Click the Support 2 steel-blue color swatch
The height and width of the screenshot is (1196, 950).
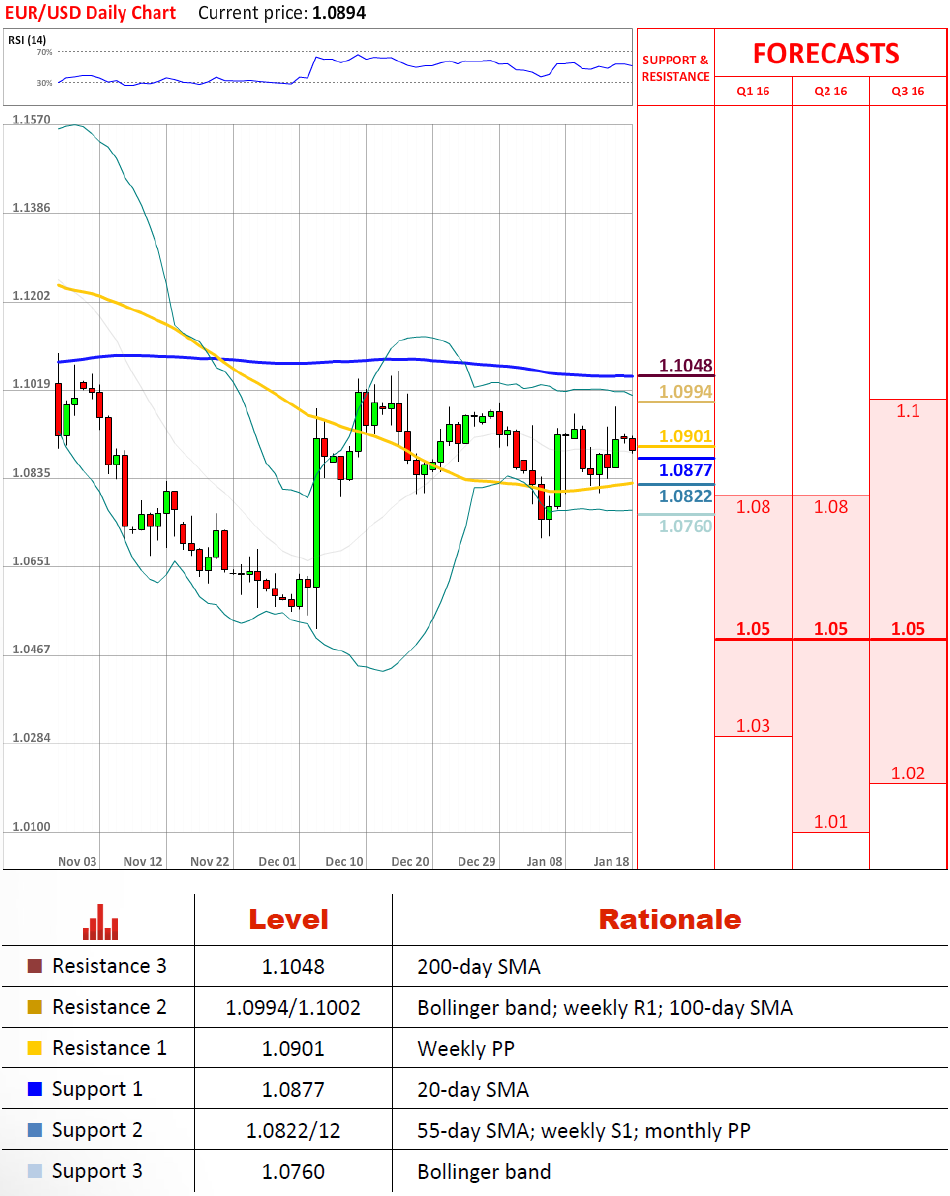[34, 1130]
